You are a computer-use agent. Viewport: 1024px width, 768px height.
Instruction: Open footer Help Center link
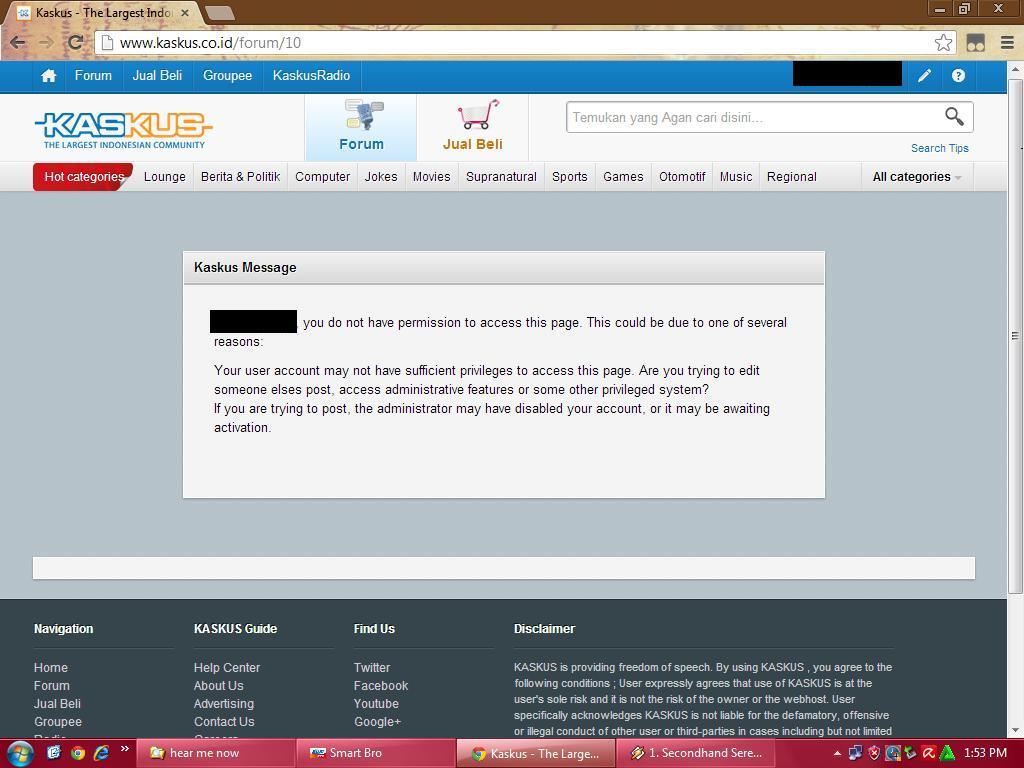(227, 667)
